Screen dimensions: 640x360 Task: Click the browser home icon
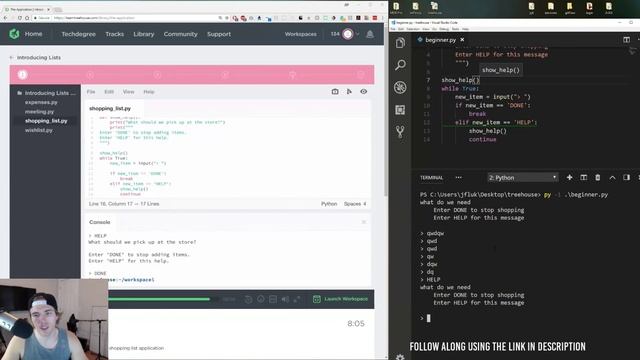(x=27, y=18)
